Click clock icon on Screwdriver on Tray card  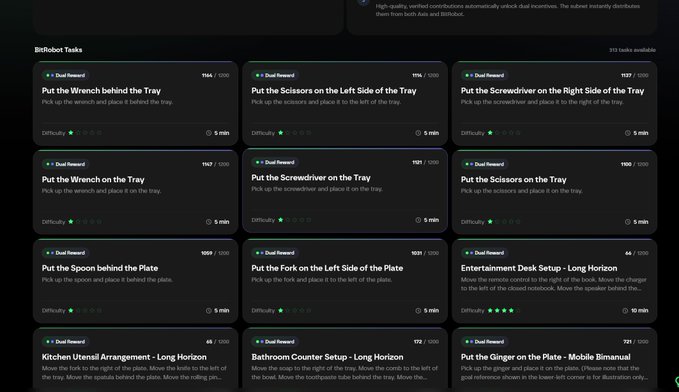[418, 220]
